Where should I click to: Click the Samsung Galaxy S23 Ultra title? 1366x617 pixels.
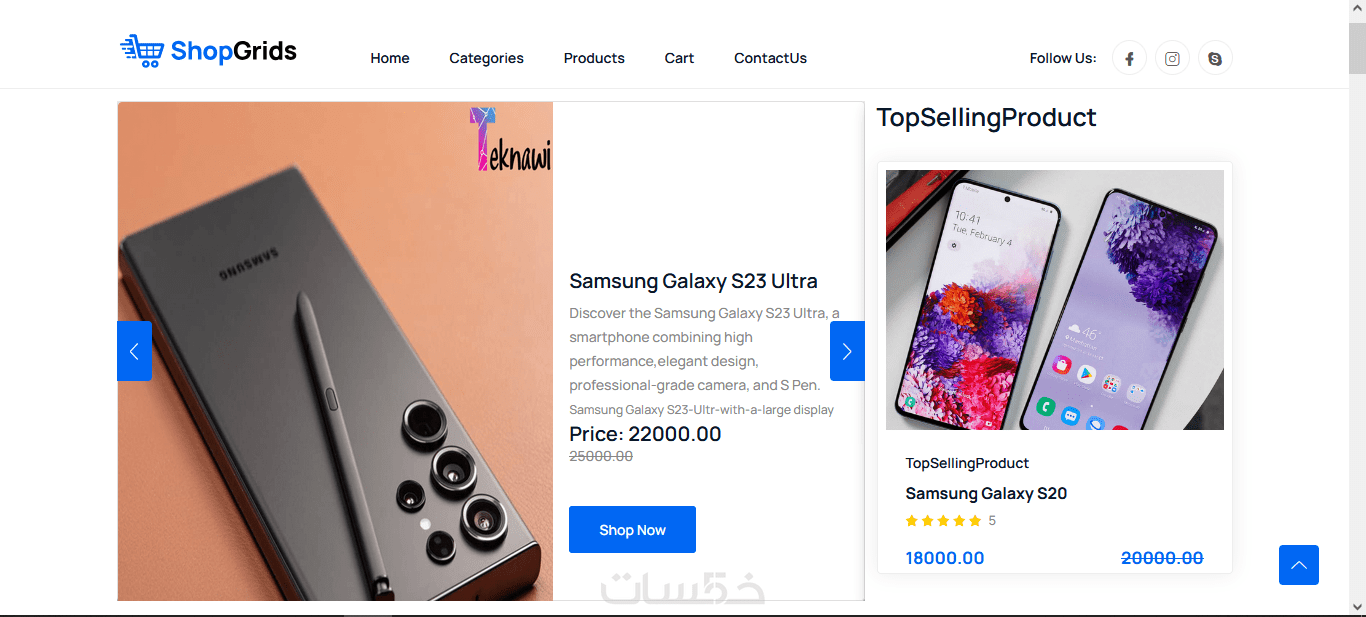[x=693, y=281]
